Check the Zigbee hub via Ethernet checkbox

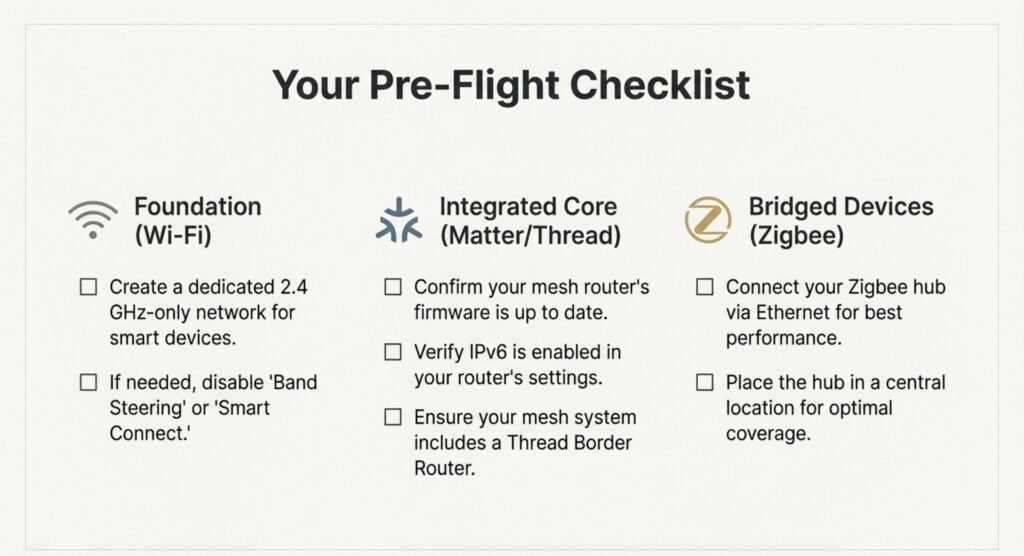pos(705,288)
